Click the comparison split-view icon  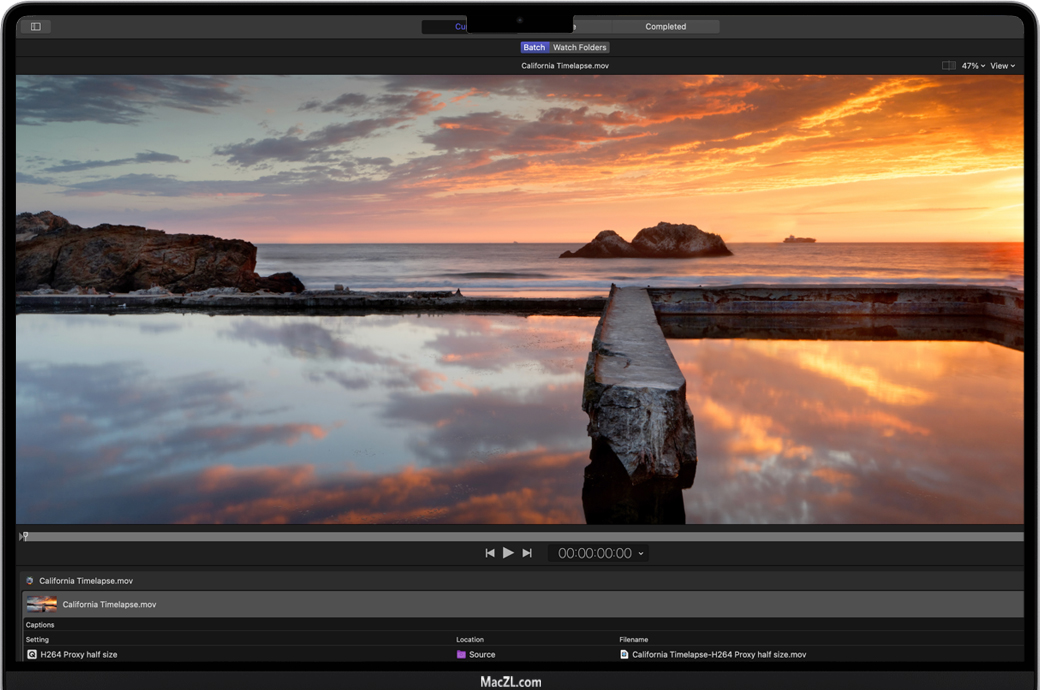coord(948,66)
